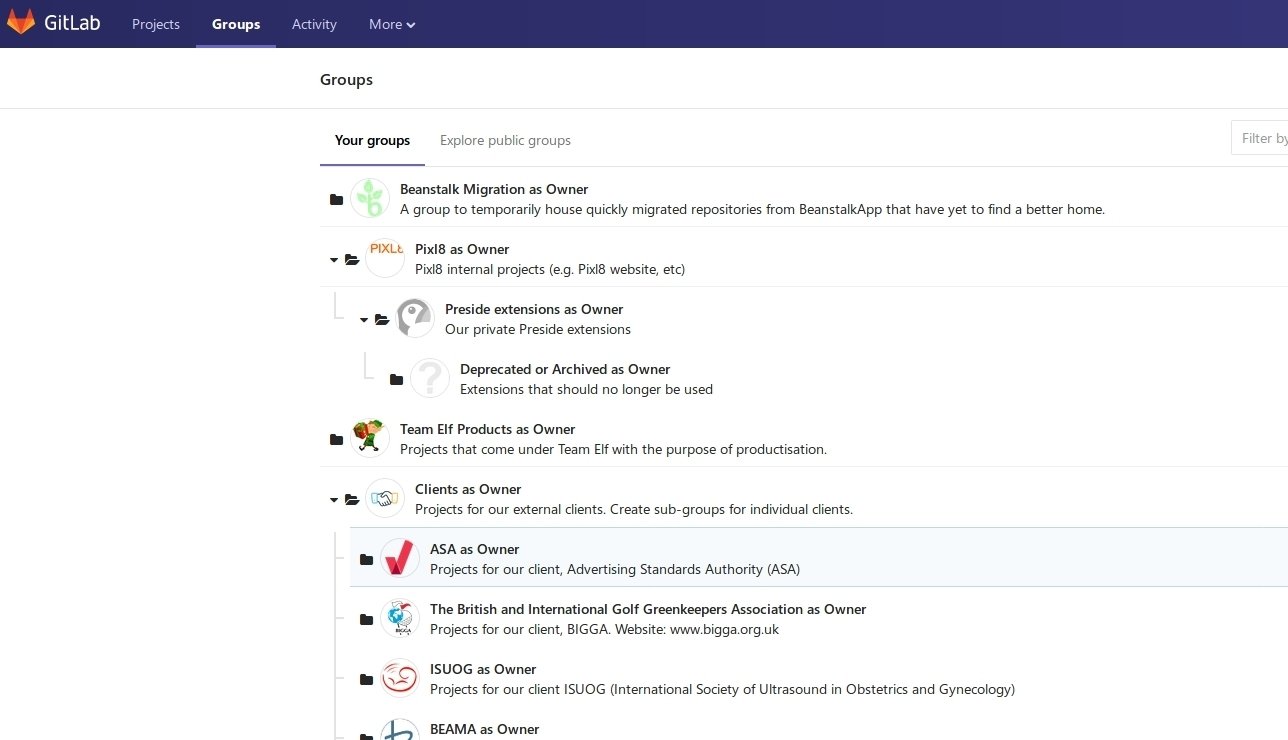This screenshot has height=740, width=1288.
Task: Click the BIGGA description with www.bigga.org.uk
Action: [604, 629]
